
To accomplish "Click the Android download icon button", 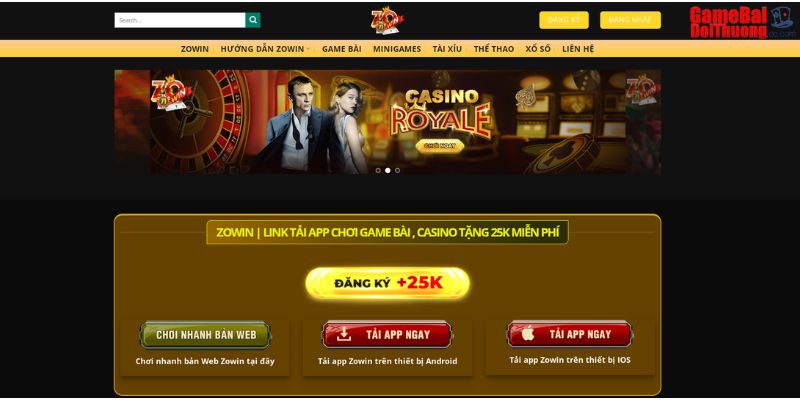I will 387,335.
